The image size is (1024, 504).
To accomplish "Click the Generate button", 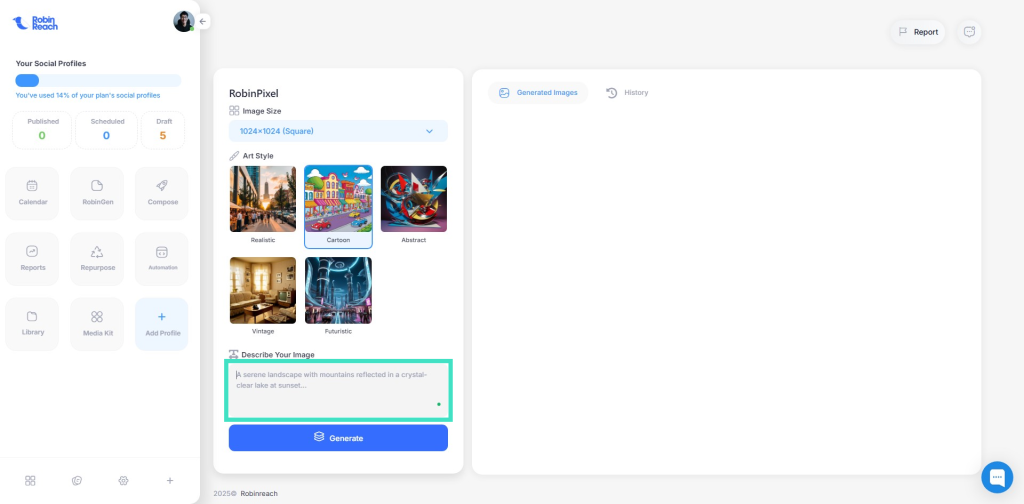I will pos(338,438).
